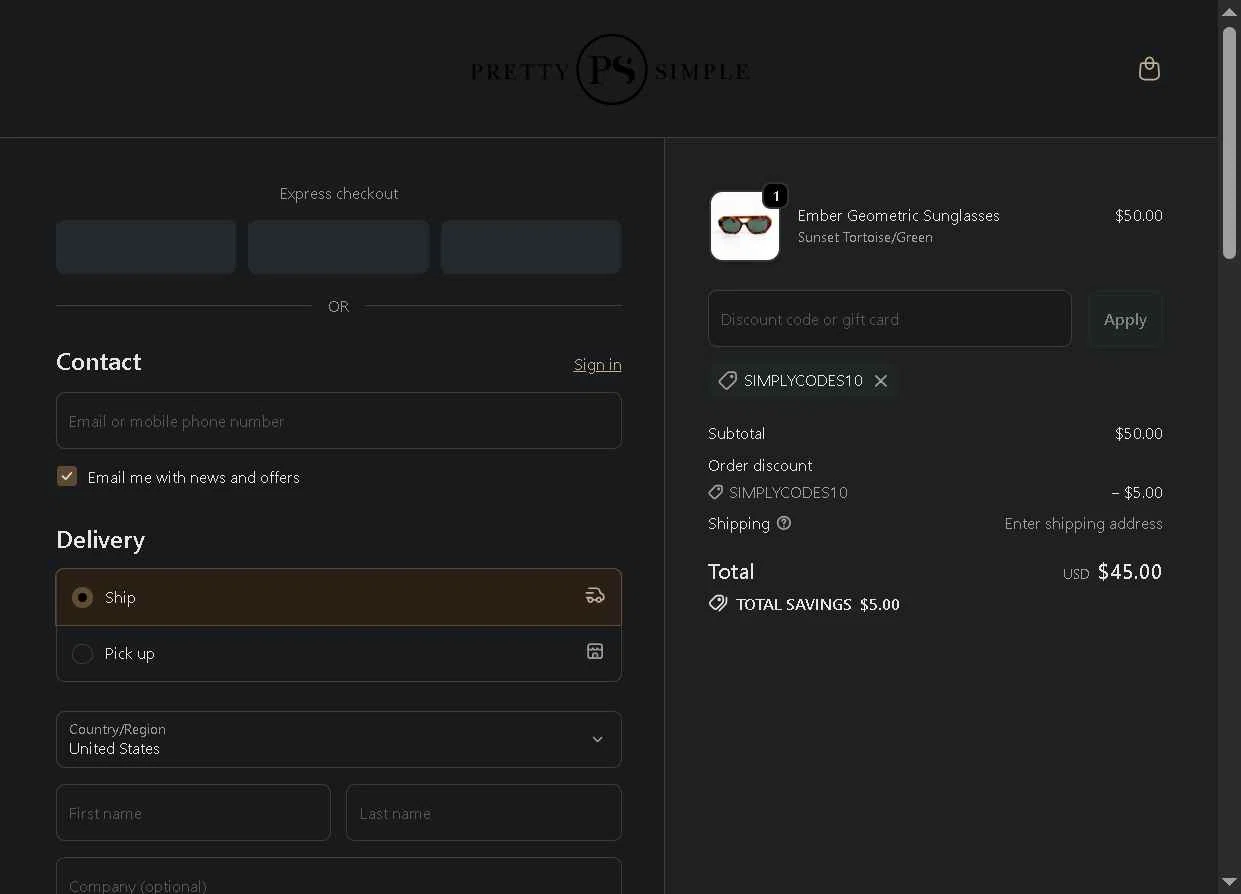Click the Ember Geometric Sunglasses product name
Image resolution: width=1241 pixels, height=894 pixels.
[x=898, y=215]
